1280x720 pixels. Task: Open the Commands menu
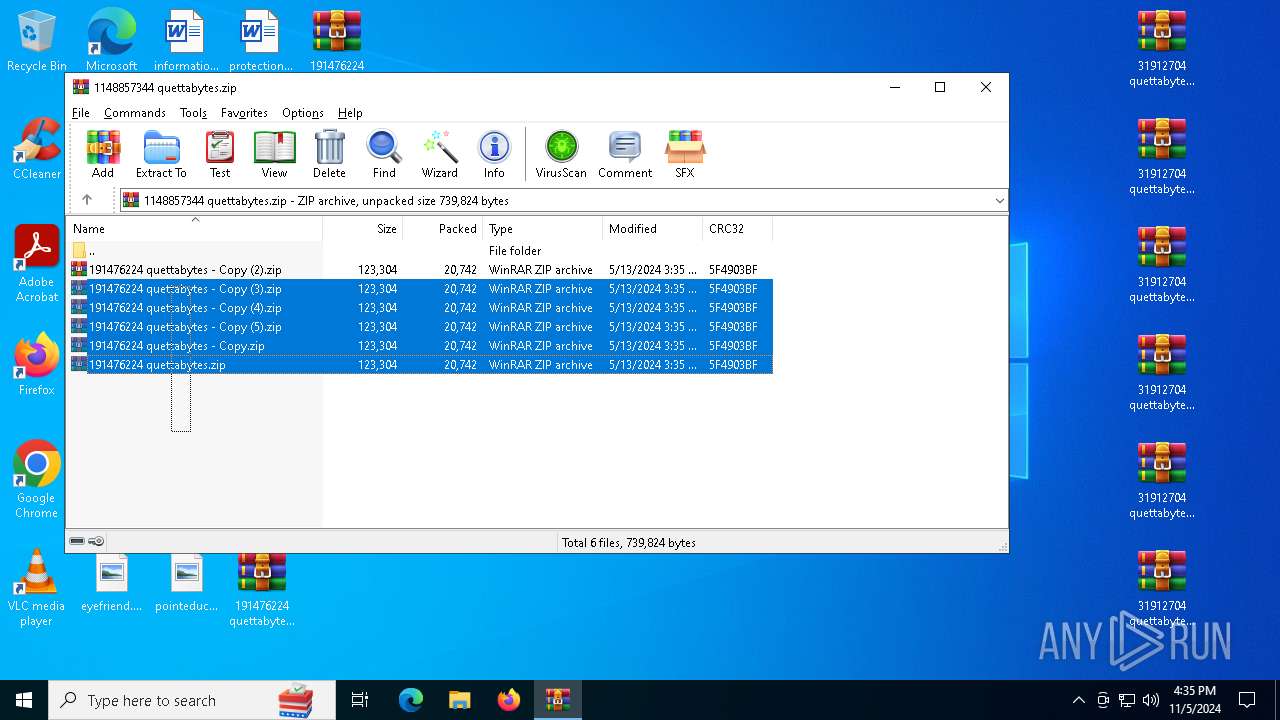point(135,113)
